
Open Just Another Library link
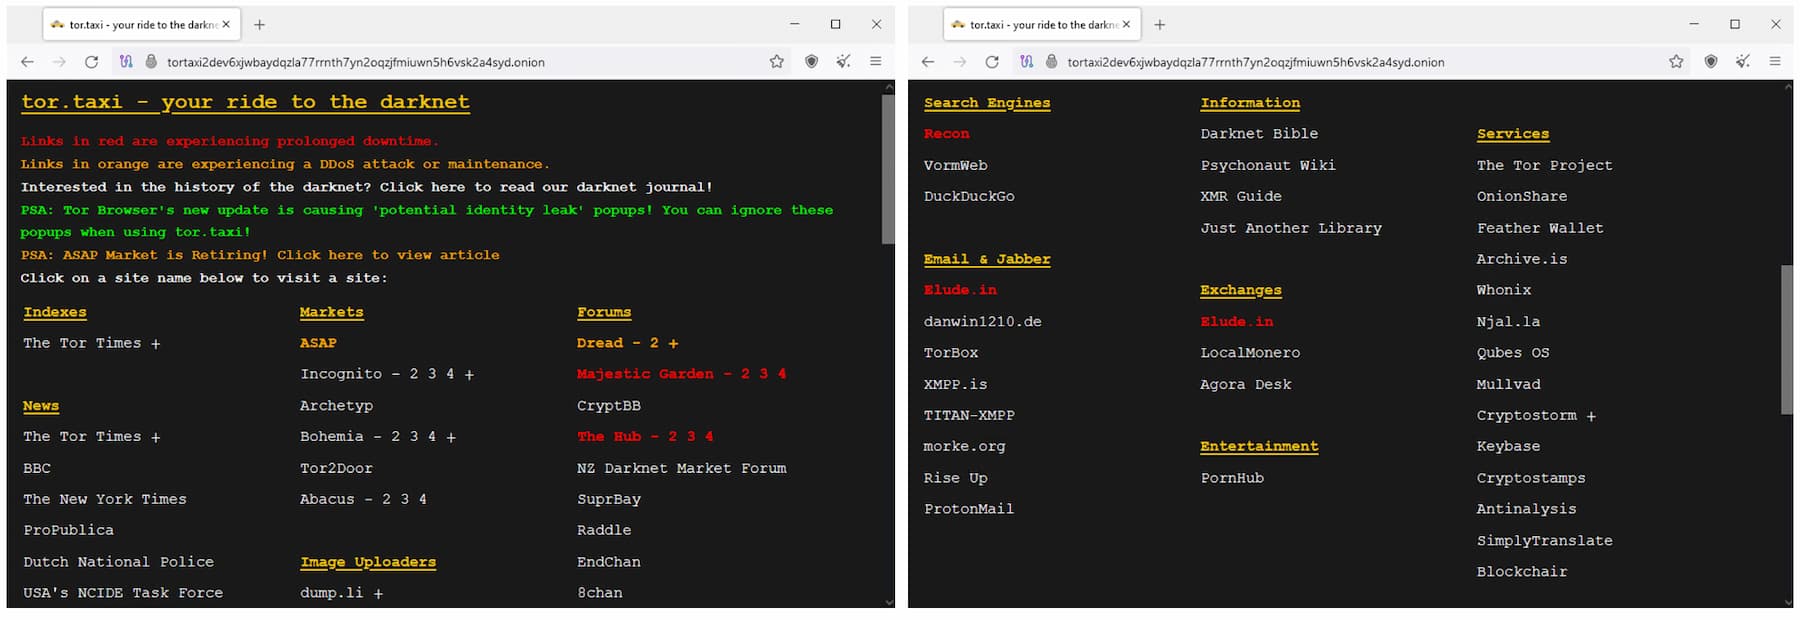click(1291, 228)
